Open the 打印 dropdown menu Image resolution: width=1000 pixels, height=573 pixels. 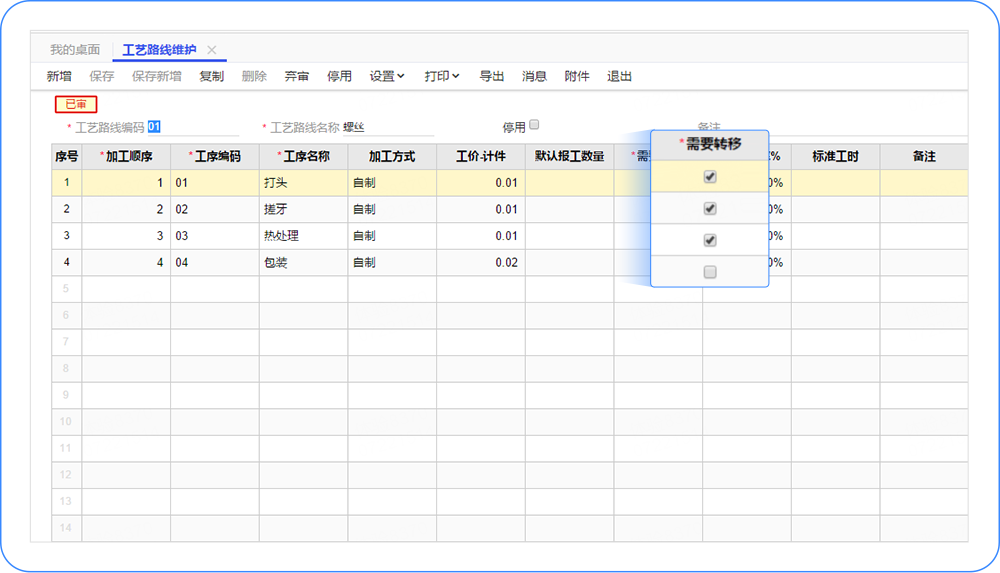[x=441, y=77]
